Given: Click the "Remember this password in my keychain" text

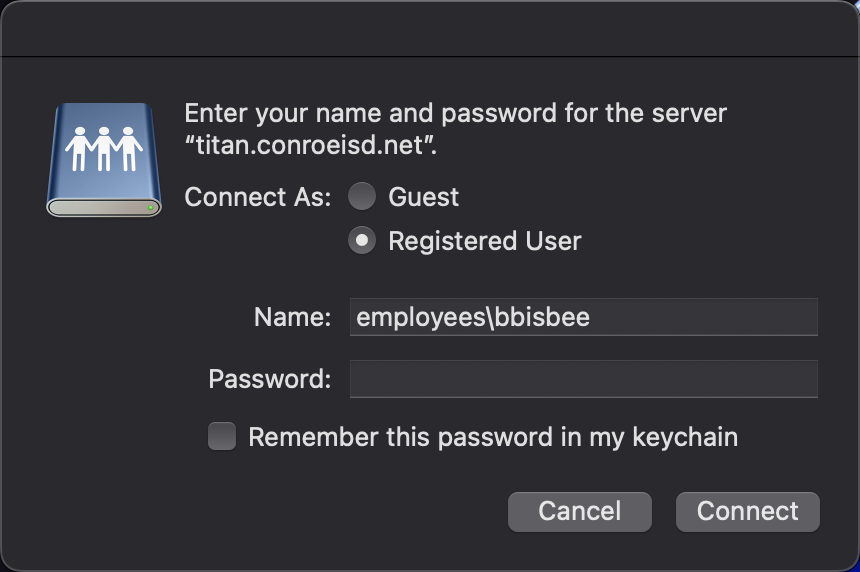Looking at the screenshot, I should (493, 437).
